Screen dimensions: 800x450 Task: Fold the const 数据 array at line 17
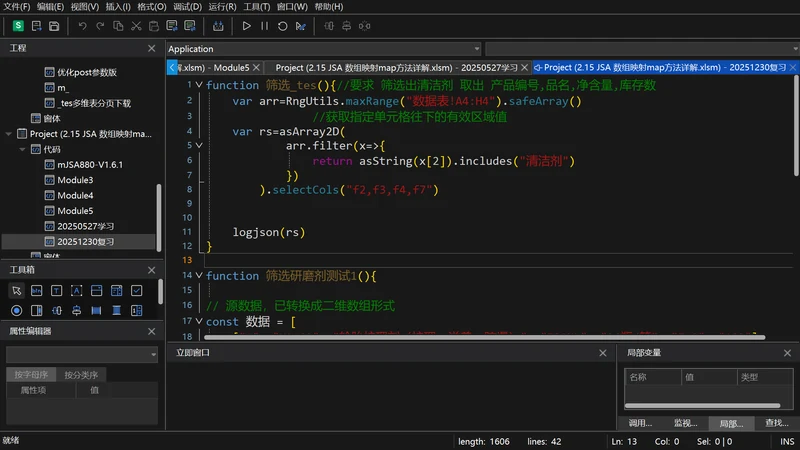click(x=199, y=321)
